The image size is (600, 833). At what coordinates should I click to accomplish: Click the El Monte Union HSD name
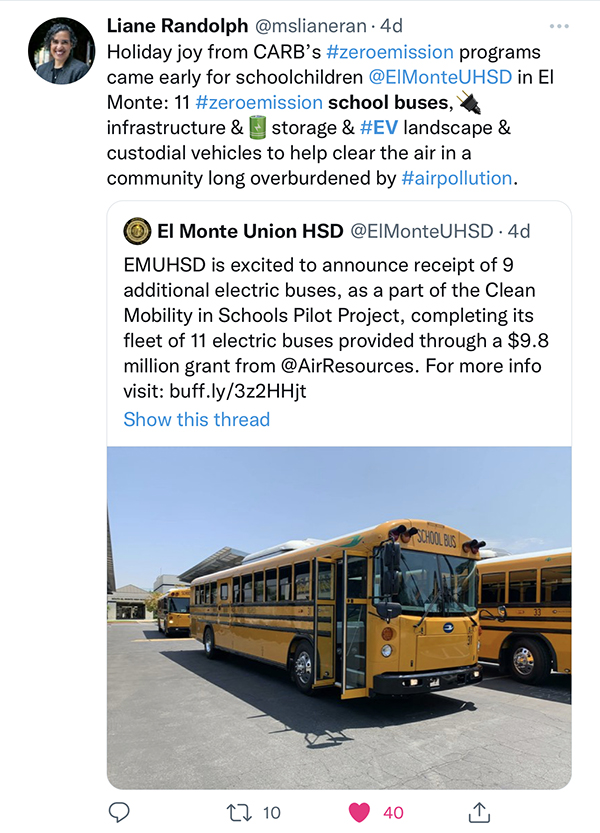[x=249, y=232]
